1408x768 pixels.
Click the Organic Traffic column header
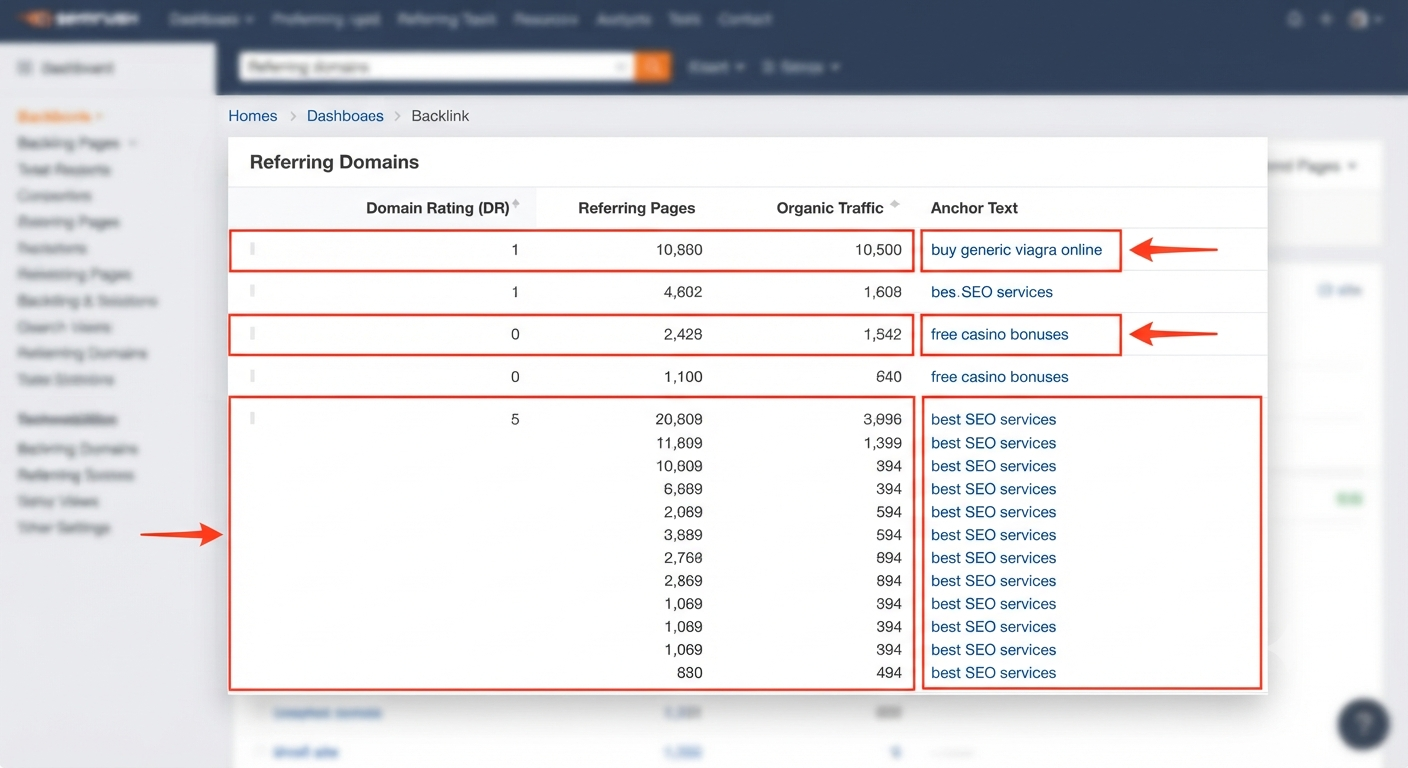click(x=830, y=208)
